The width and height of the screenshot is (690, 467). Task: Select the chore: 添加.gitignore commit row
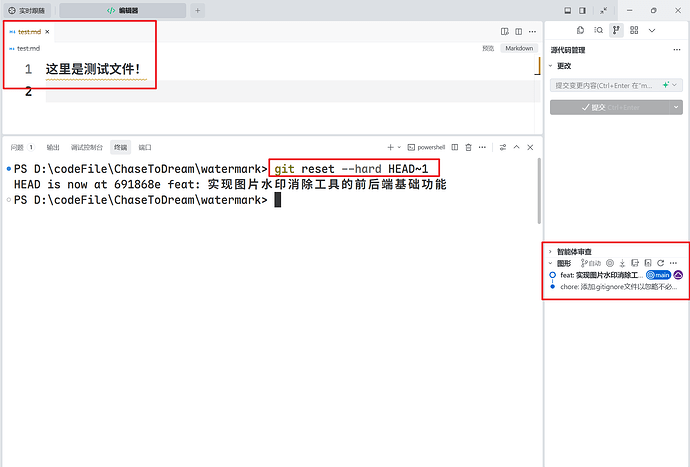pyautogui.click(x=618, y=287)
